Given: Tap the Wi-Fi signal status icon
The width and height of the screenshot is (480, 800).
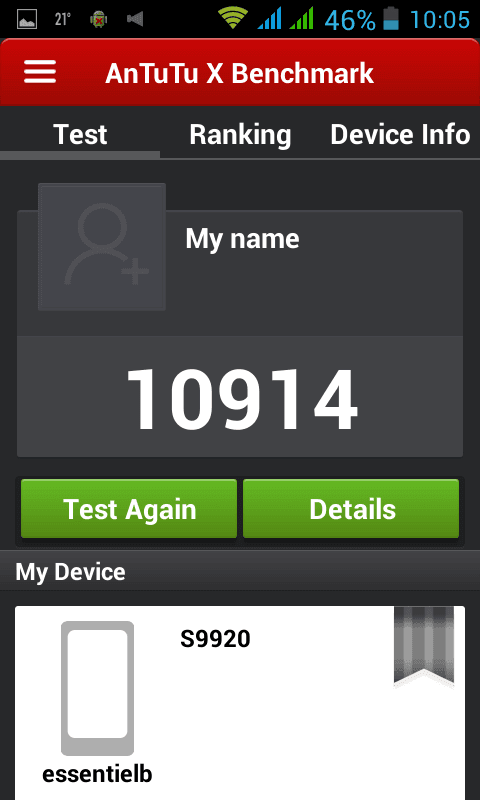Looking at the screenshot, I should tap(233, 19).
